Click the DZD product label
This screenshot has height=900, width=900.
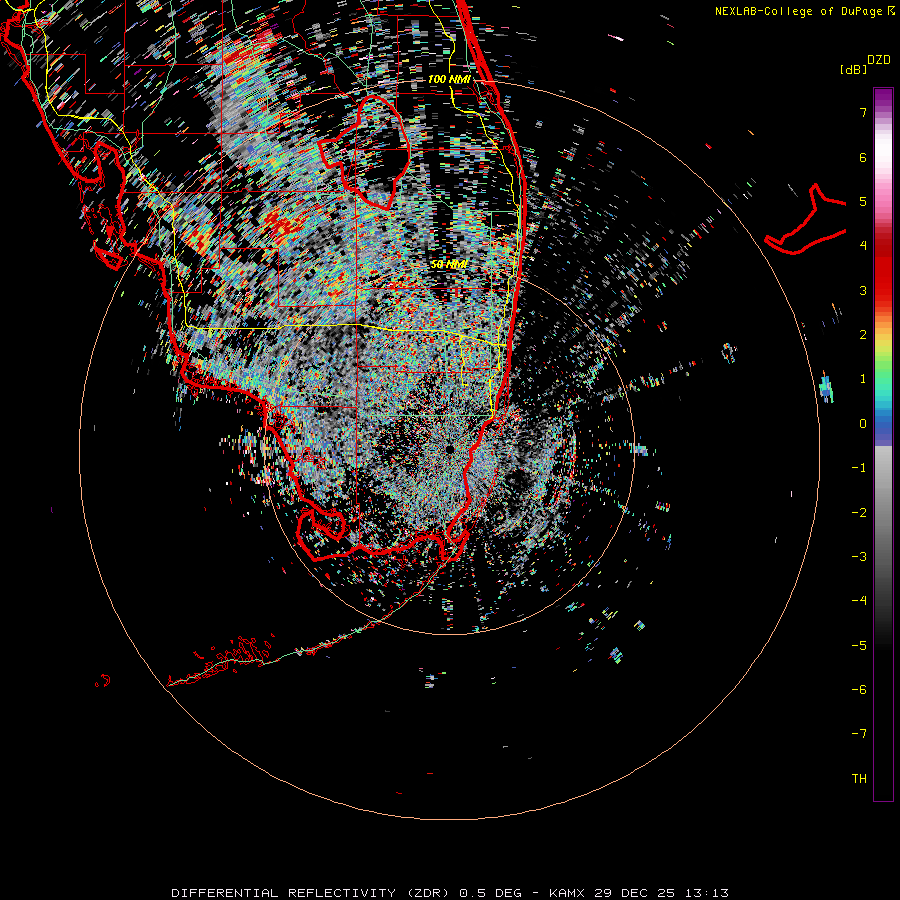tap(879, 60)
